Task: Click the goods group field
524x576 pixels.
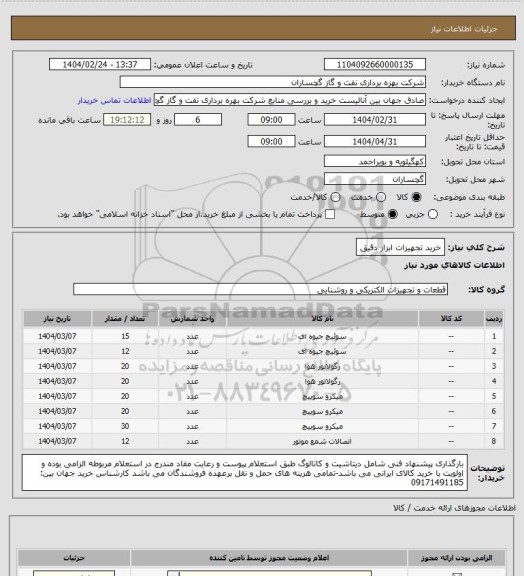Action: 261,289
